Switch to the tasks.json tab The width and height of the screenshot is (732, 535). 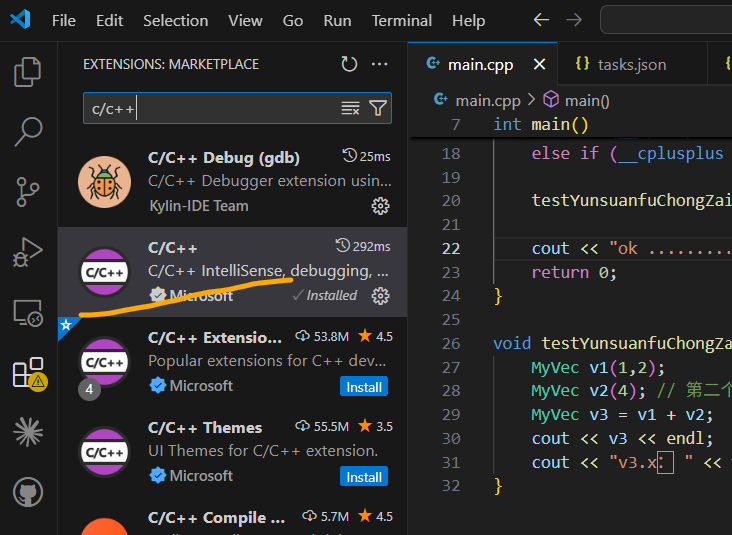click(x=632, y=64)
